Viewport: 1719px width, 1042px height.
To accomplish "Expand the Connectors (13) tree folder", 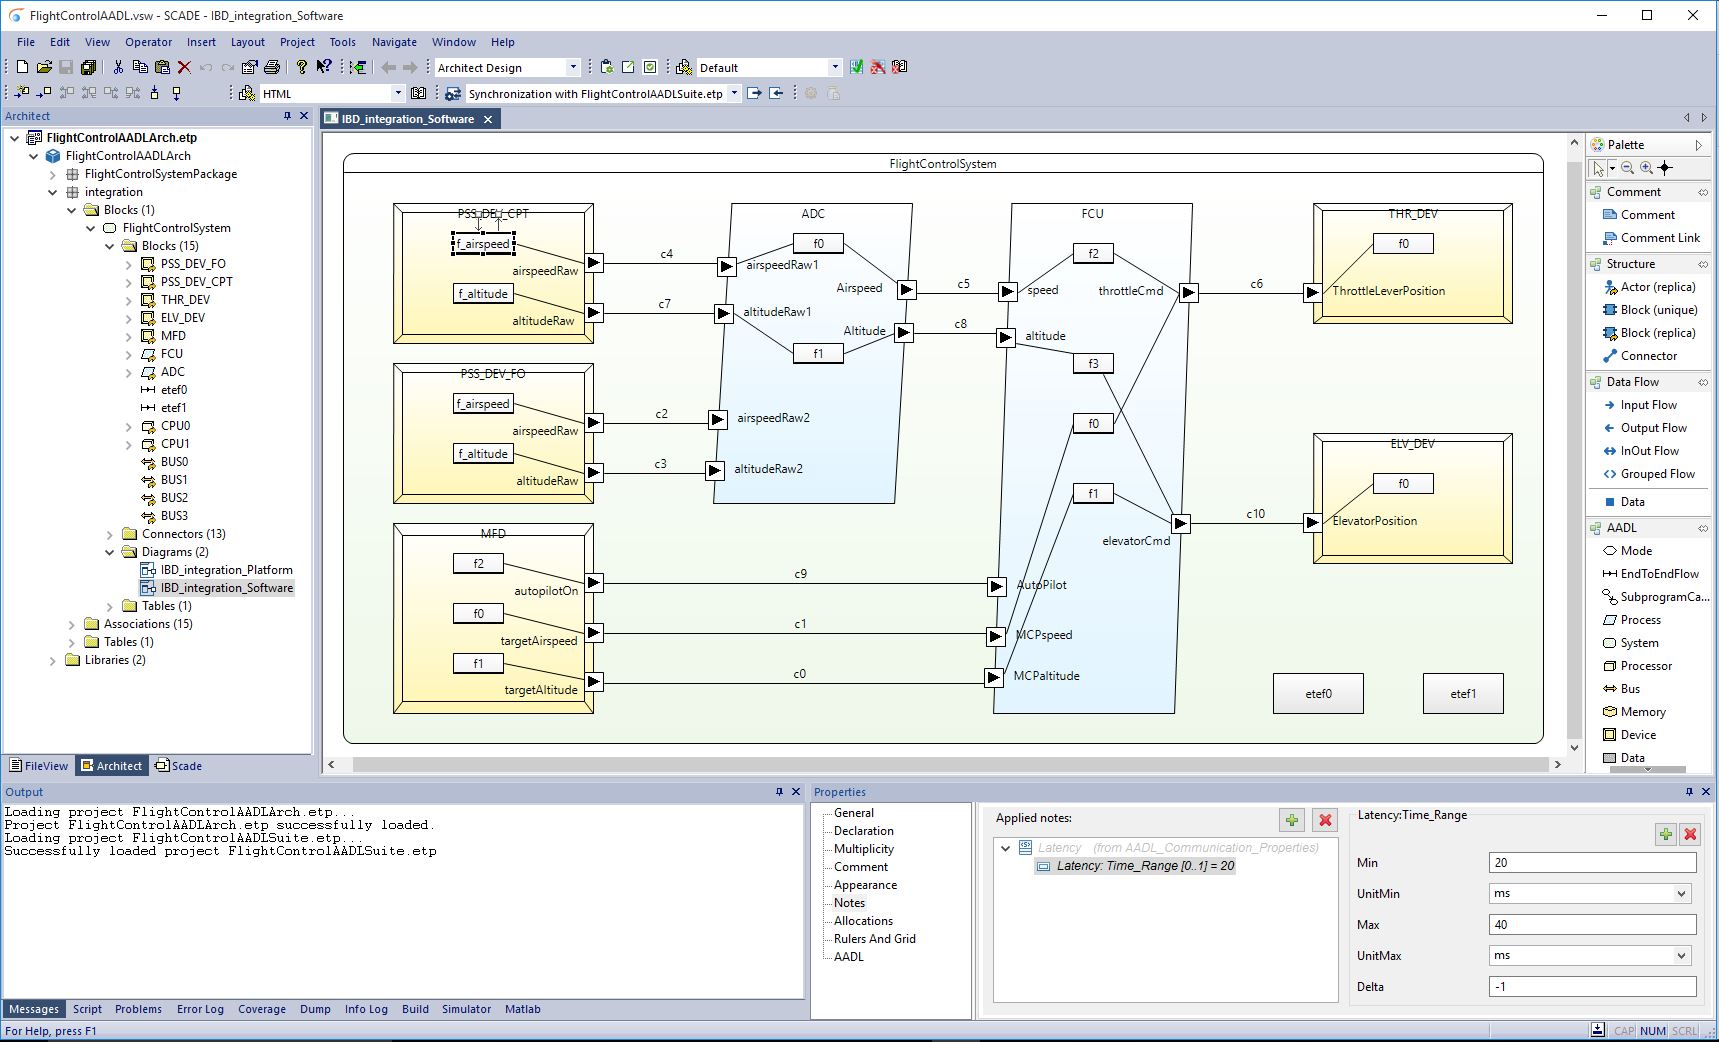I will click(x=110, y=534).
